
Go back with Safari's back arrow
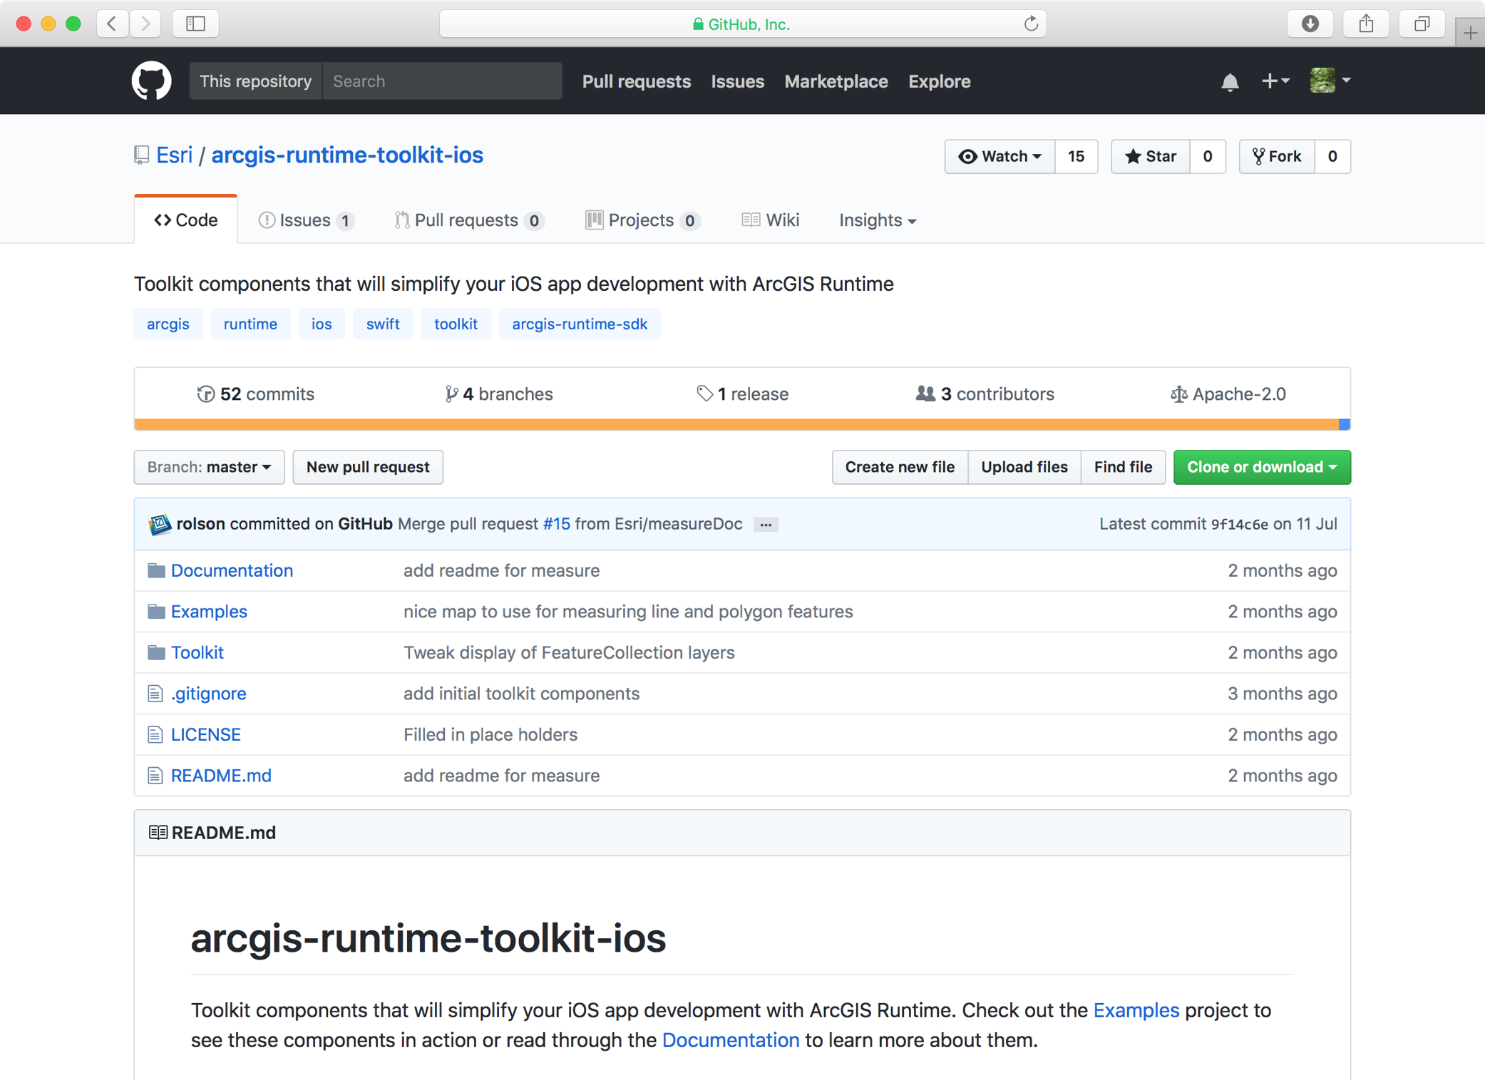(x=112, y=23)
